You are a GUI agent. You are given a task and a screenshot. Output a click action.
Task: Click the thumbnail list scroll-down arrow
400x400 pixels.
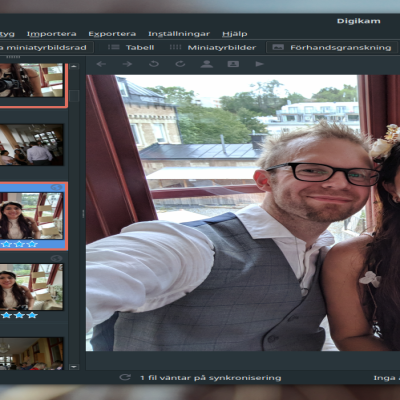(74, 367)
